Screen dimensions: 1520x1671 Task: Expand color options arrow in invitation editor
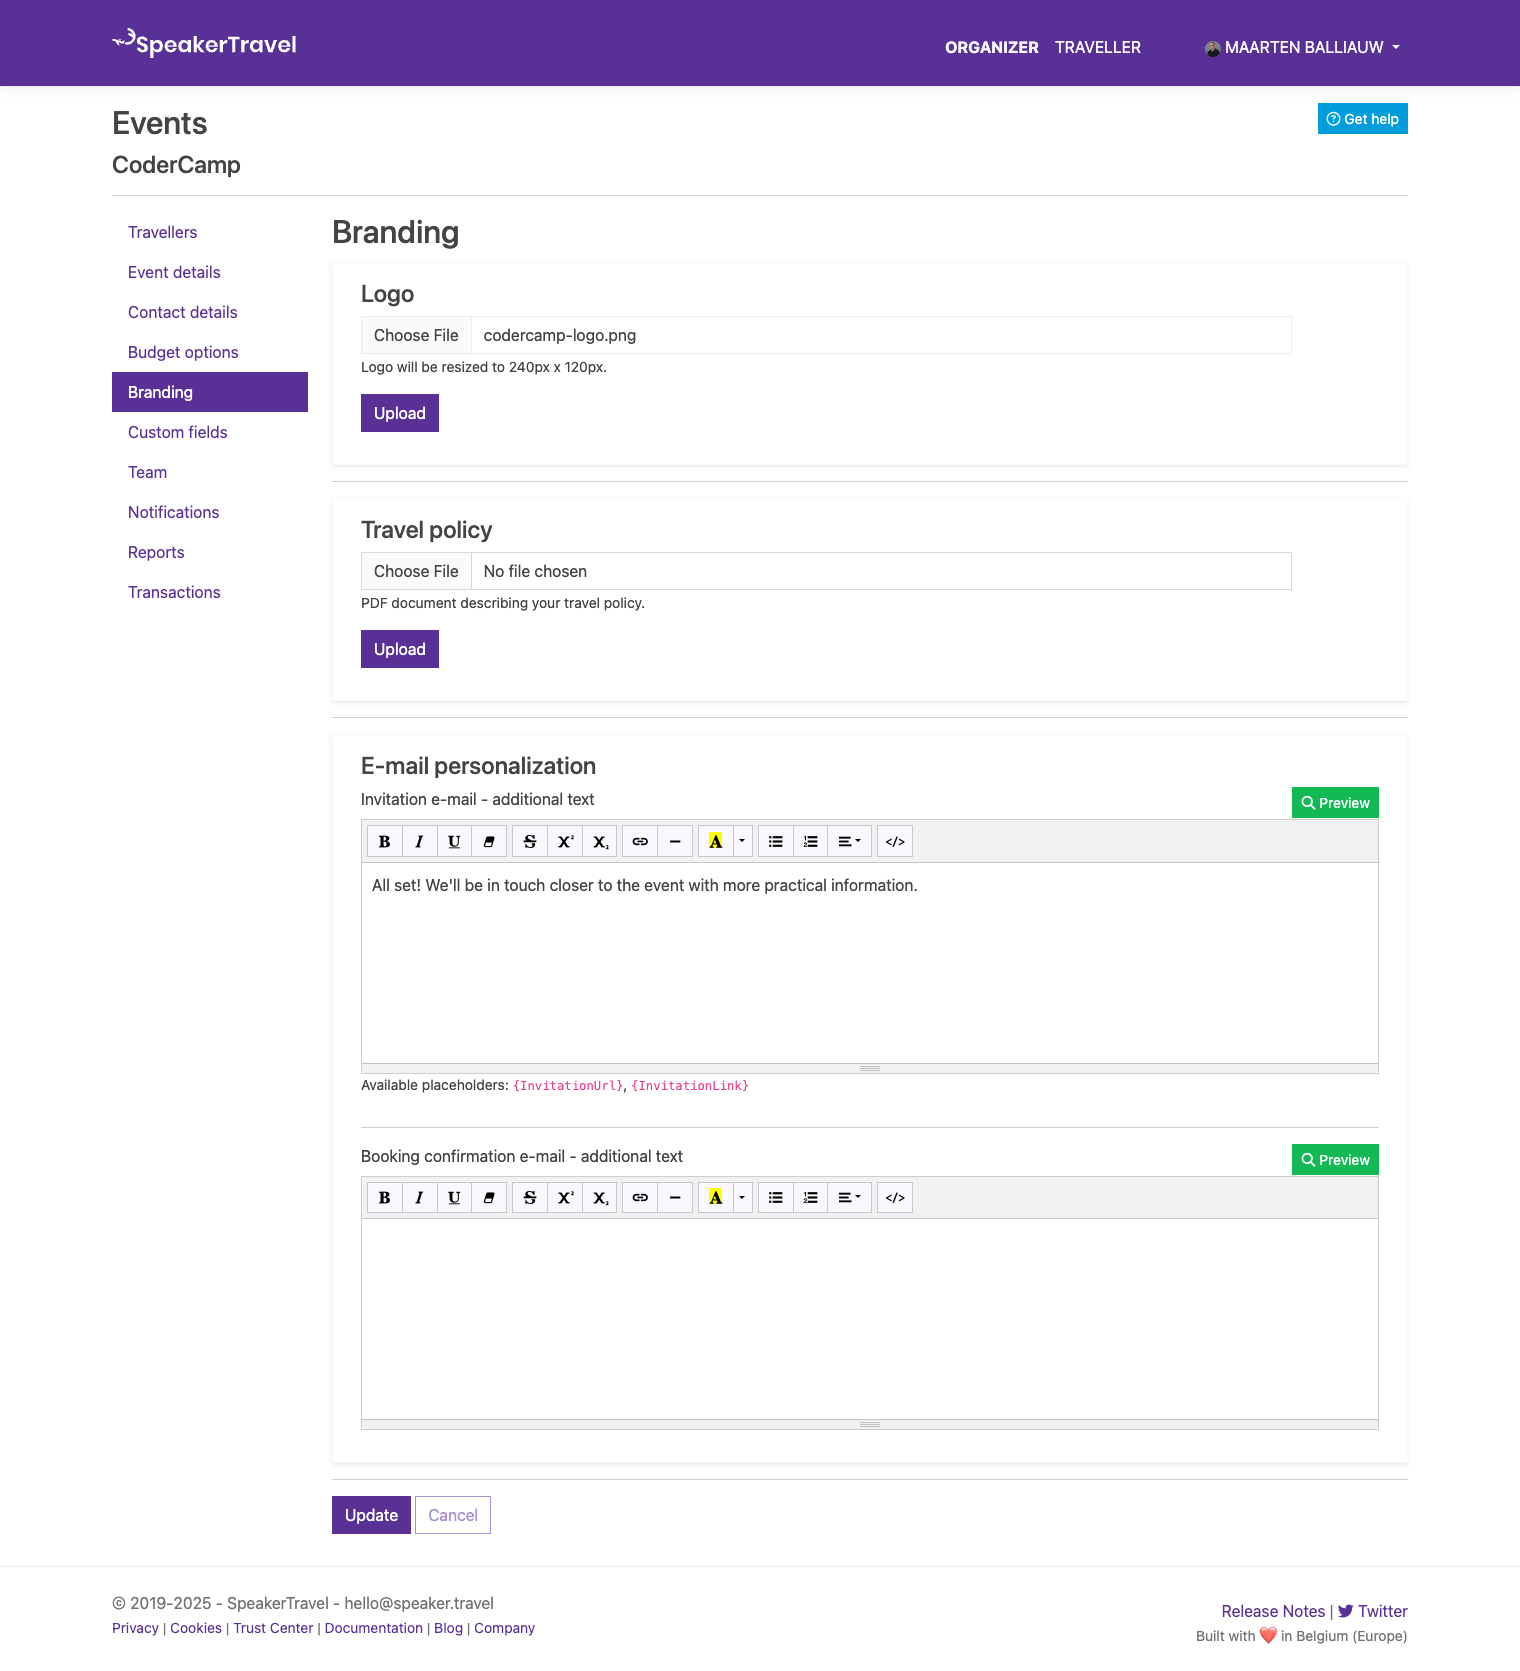click(x=742, y=842)
